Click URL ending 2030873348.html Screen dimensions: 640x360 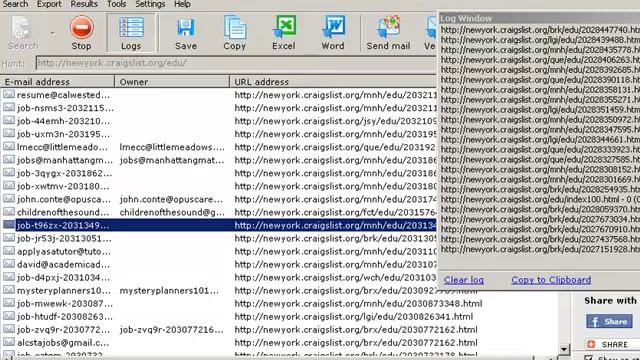[x=358, y=304]
